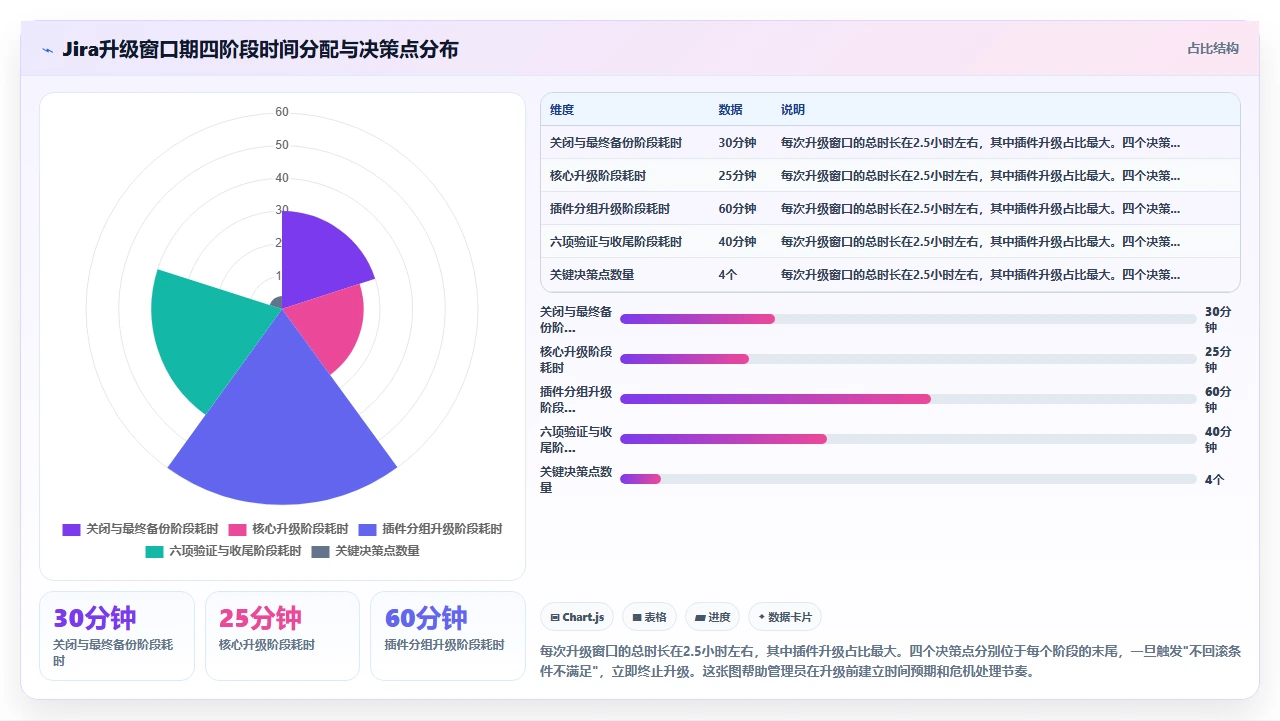Click the 4个 cell in table

(x=727, y=275)
